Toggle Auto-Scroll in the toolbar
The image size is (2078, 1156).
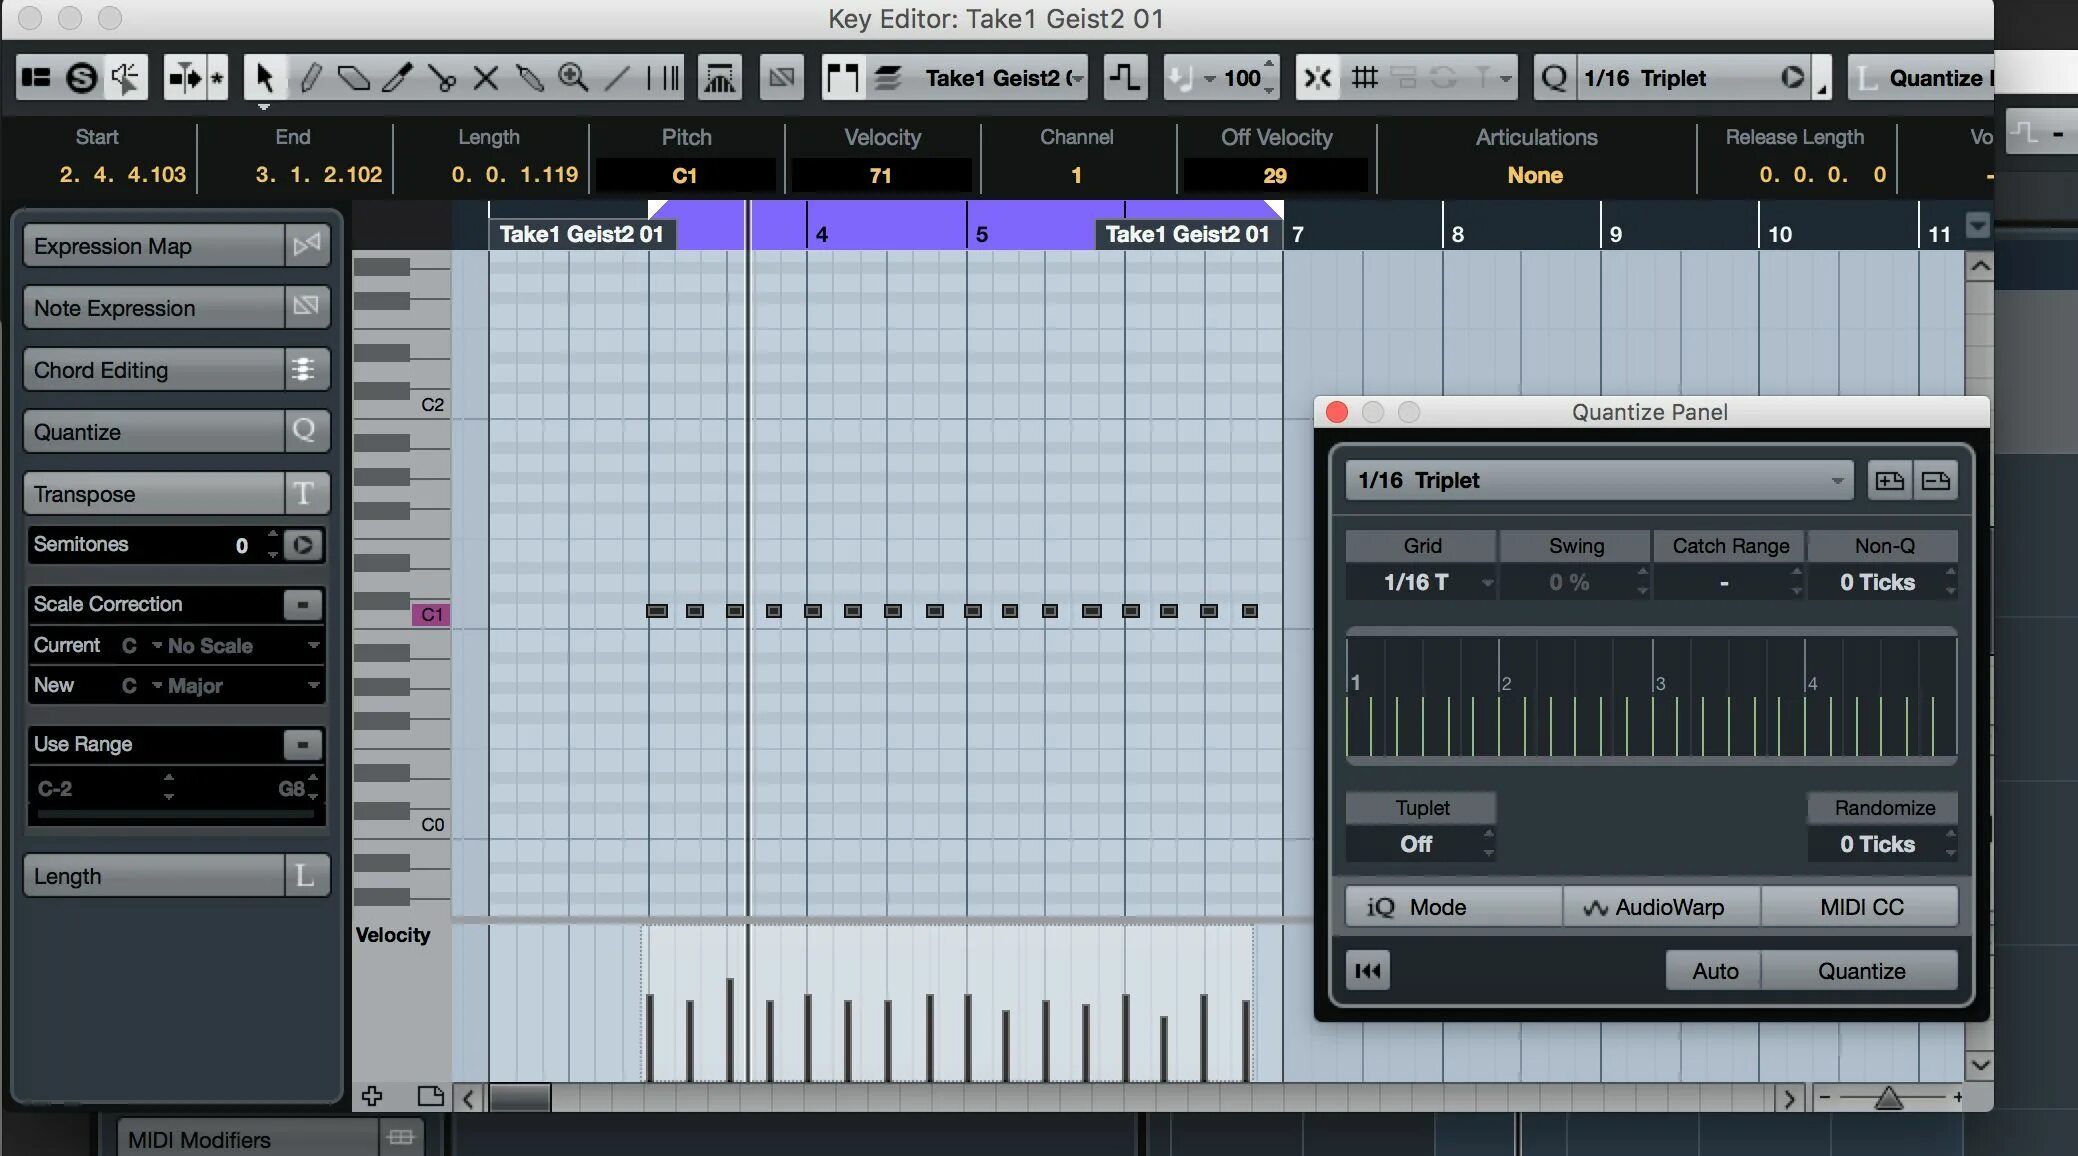[x=185, y=77]
